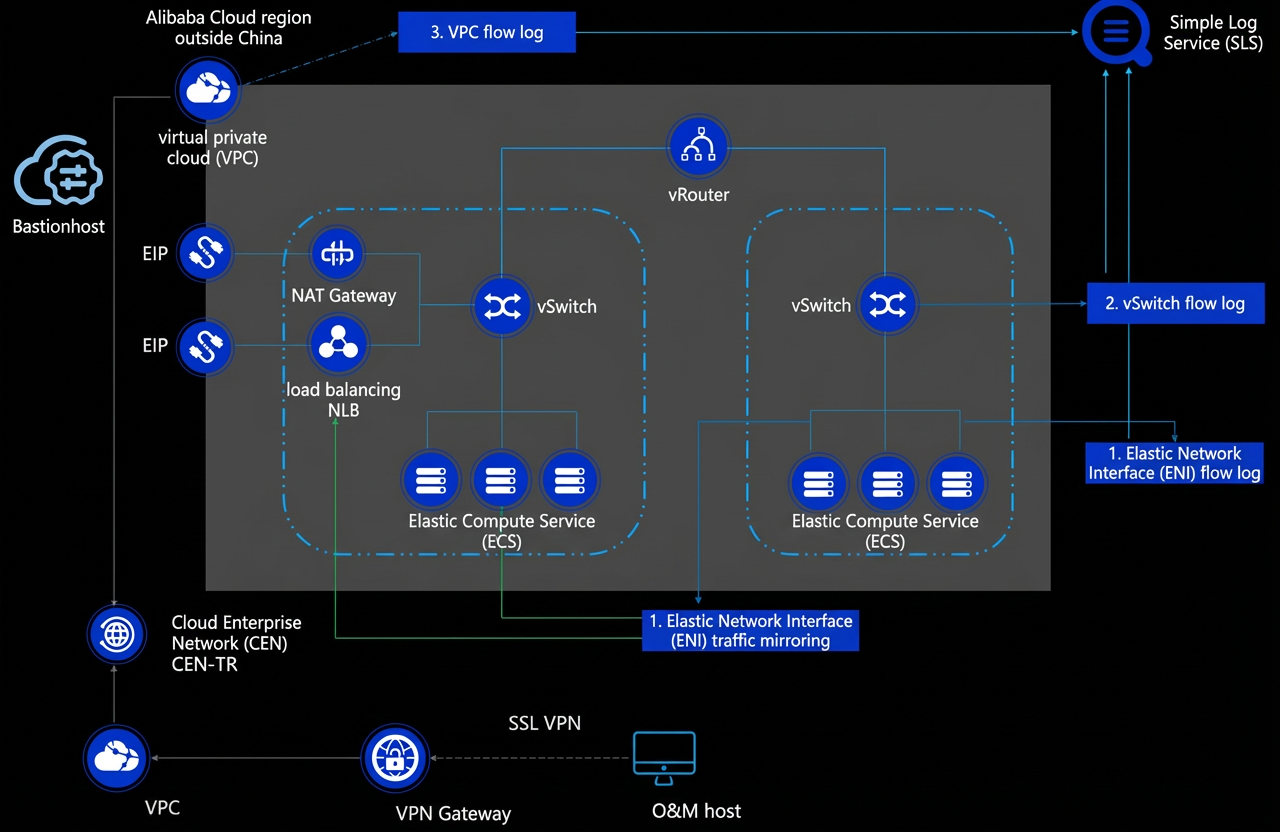This screenshot has height=832, width=1280.
Task: Click the 'load balancing NLB' label
Action: point(344,399)
